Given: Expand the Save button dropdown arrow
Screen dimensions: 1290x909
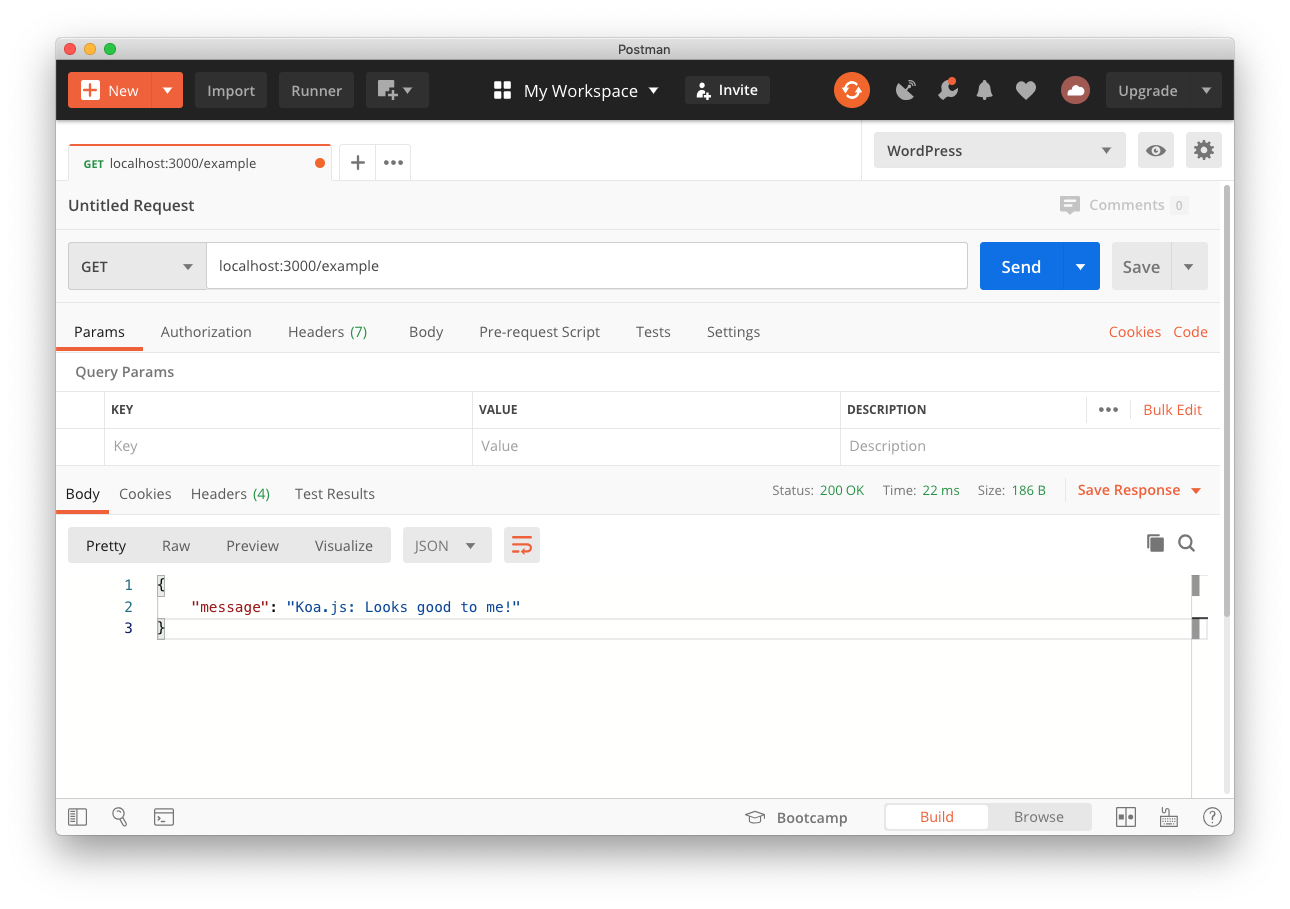Looking at the screenshot, I should point(1189,266).
